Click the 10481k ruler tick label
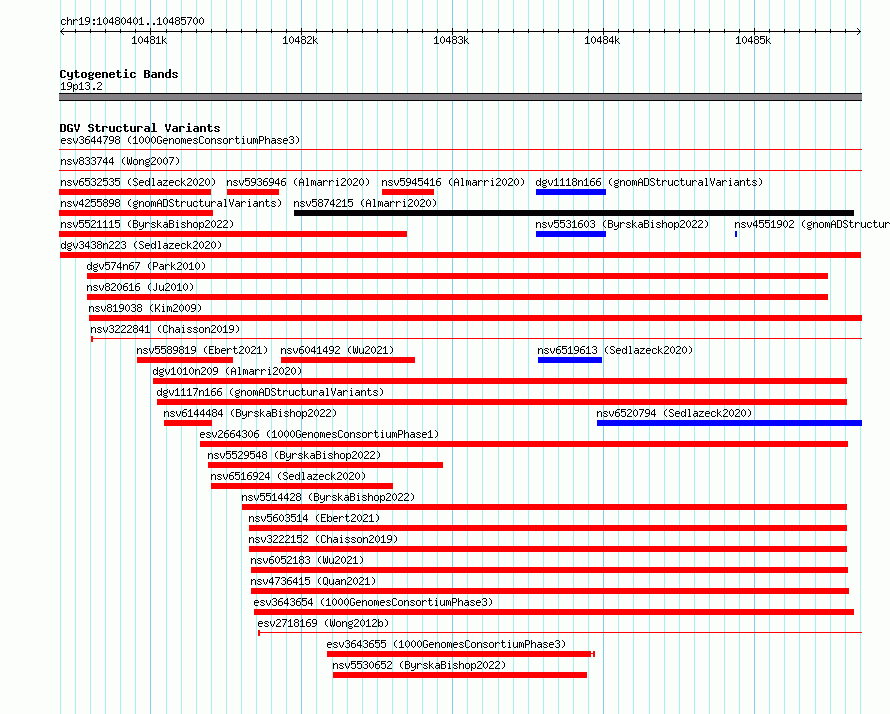 pyautogui.click(x=149, y=40)
